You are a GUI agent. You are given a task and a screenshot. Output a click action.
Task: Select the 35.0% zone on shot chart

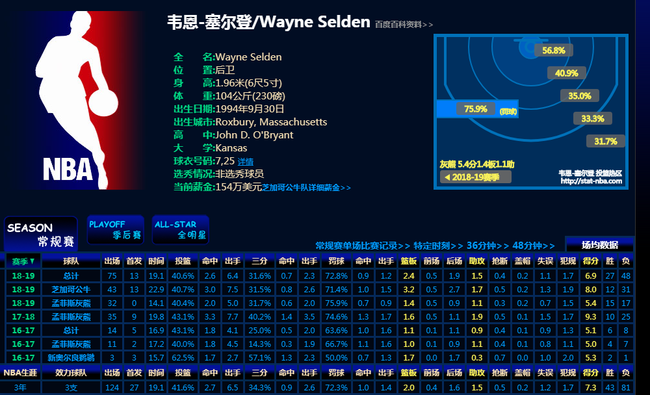tap(580, 96)
